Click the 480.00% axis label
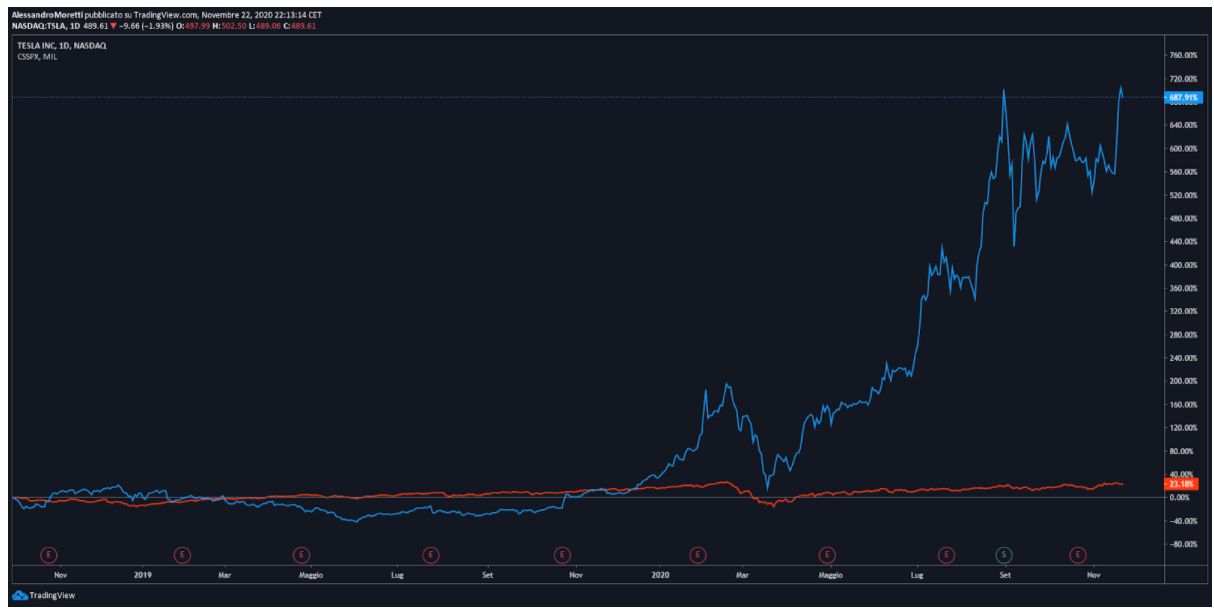Screen dimensions: 1214x616 click(1184, 218)
